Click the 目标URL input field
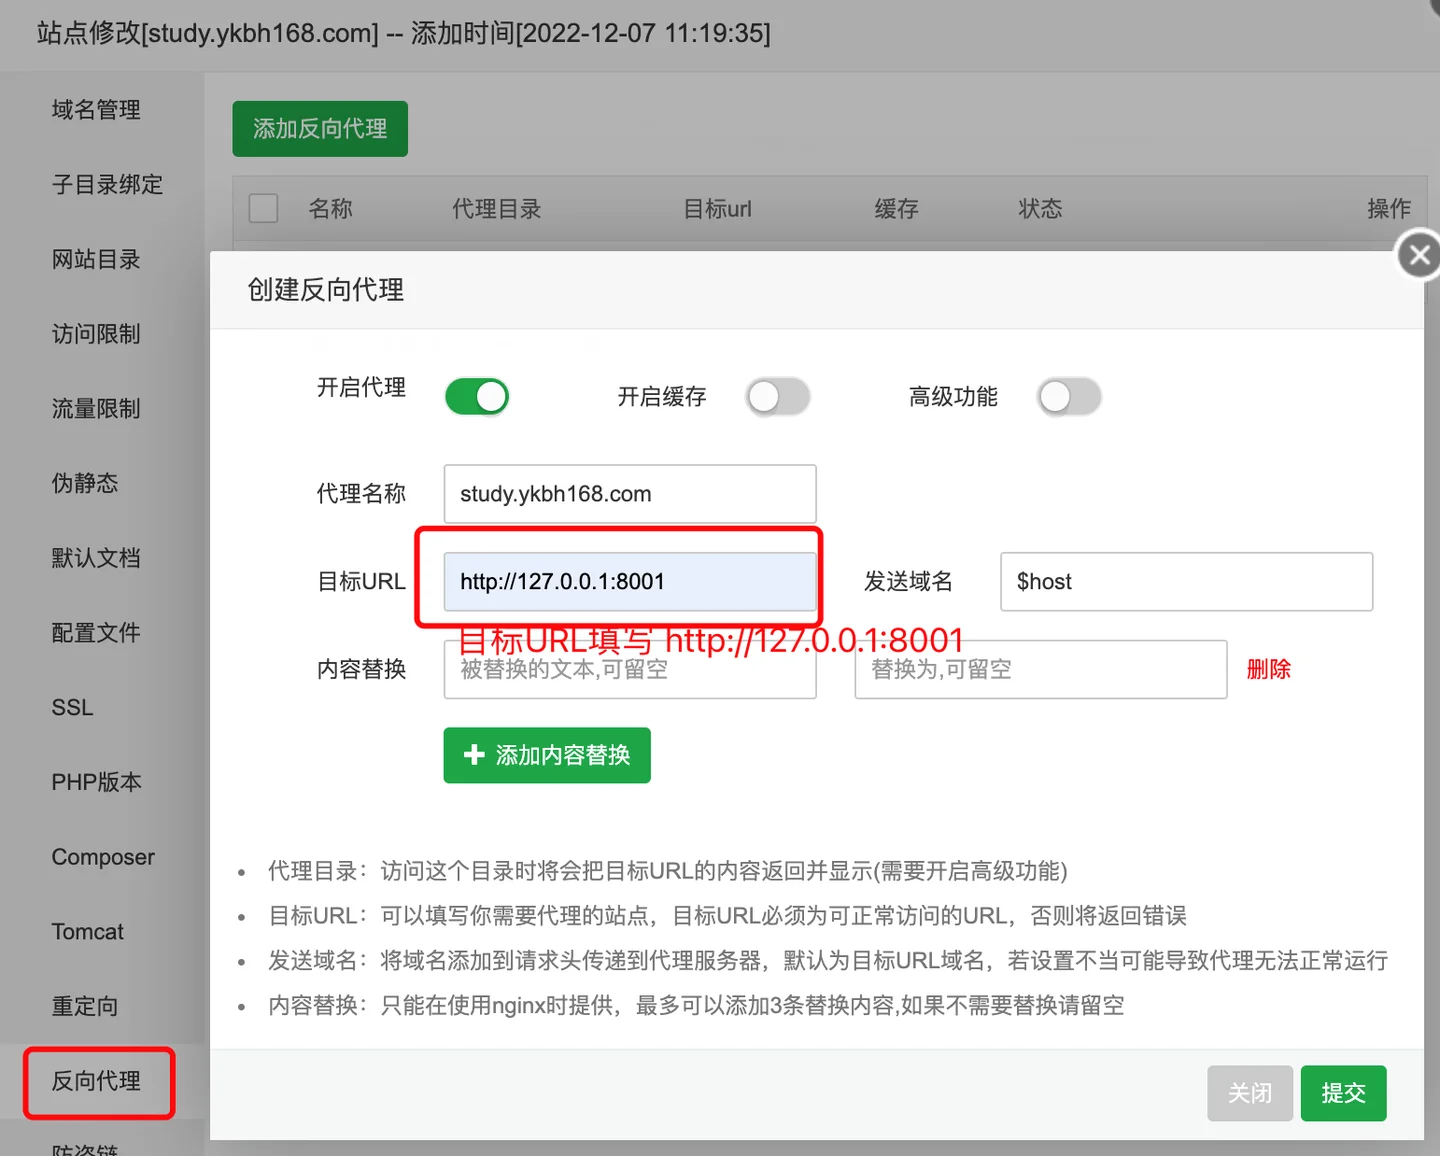Image resolution: width=1440 pixels, height=1156 pixels. click(x=630, y=582)
